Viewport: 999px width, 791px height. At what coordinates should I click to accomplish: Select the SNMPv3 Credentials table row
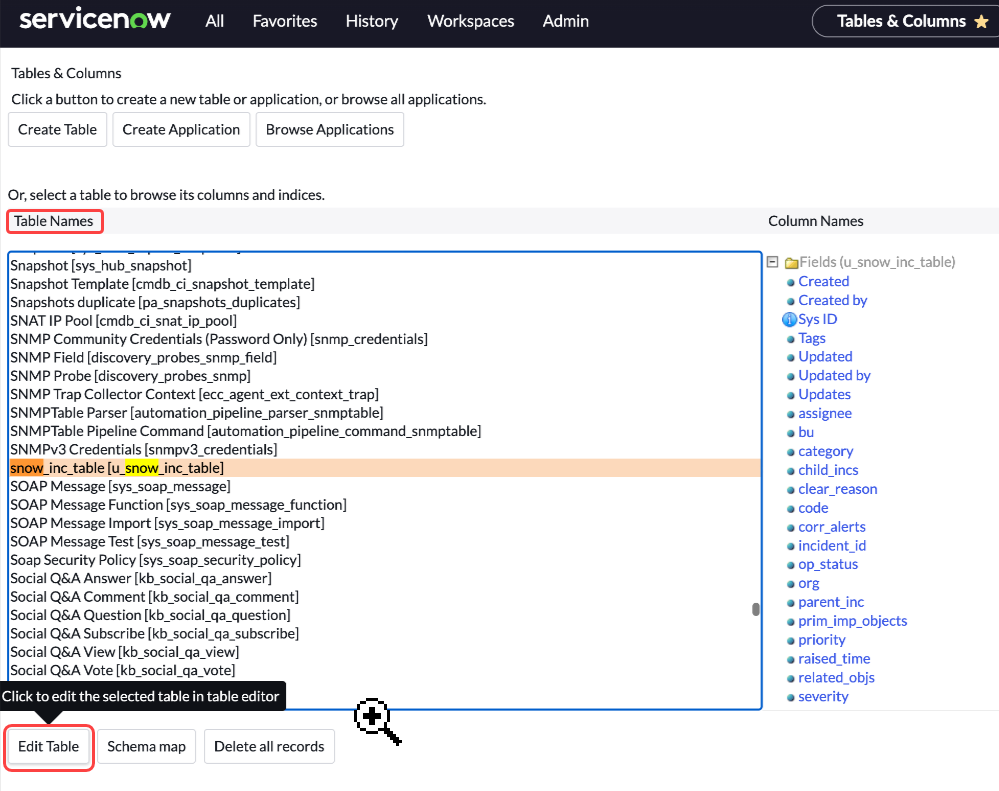coord(385,450)
